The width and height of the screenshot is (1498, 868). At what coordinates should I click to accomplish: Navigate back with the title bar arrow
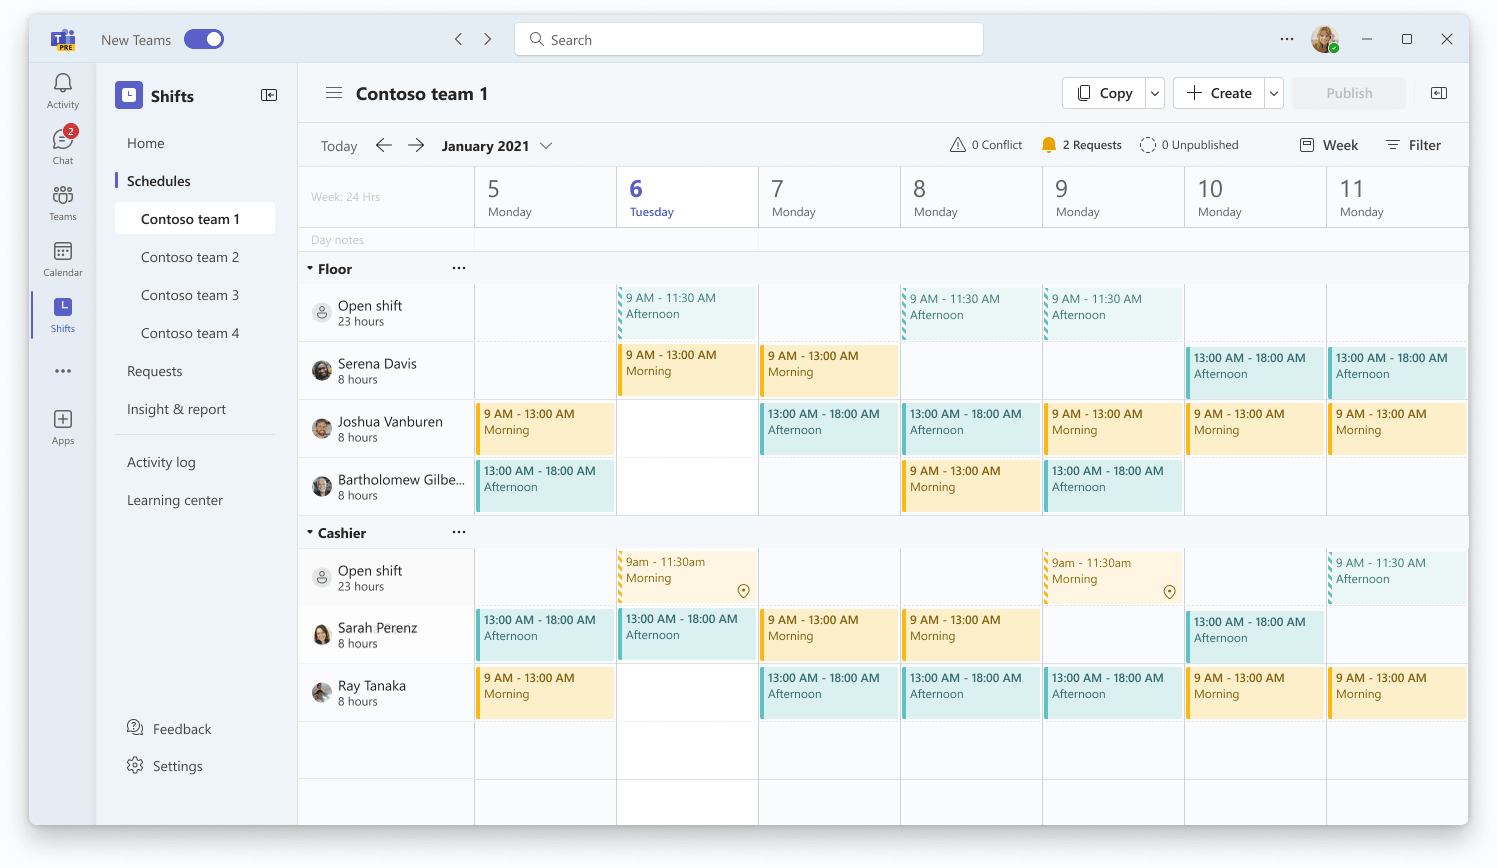pyautogui.click(x=459, y=39)
